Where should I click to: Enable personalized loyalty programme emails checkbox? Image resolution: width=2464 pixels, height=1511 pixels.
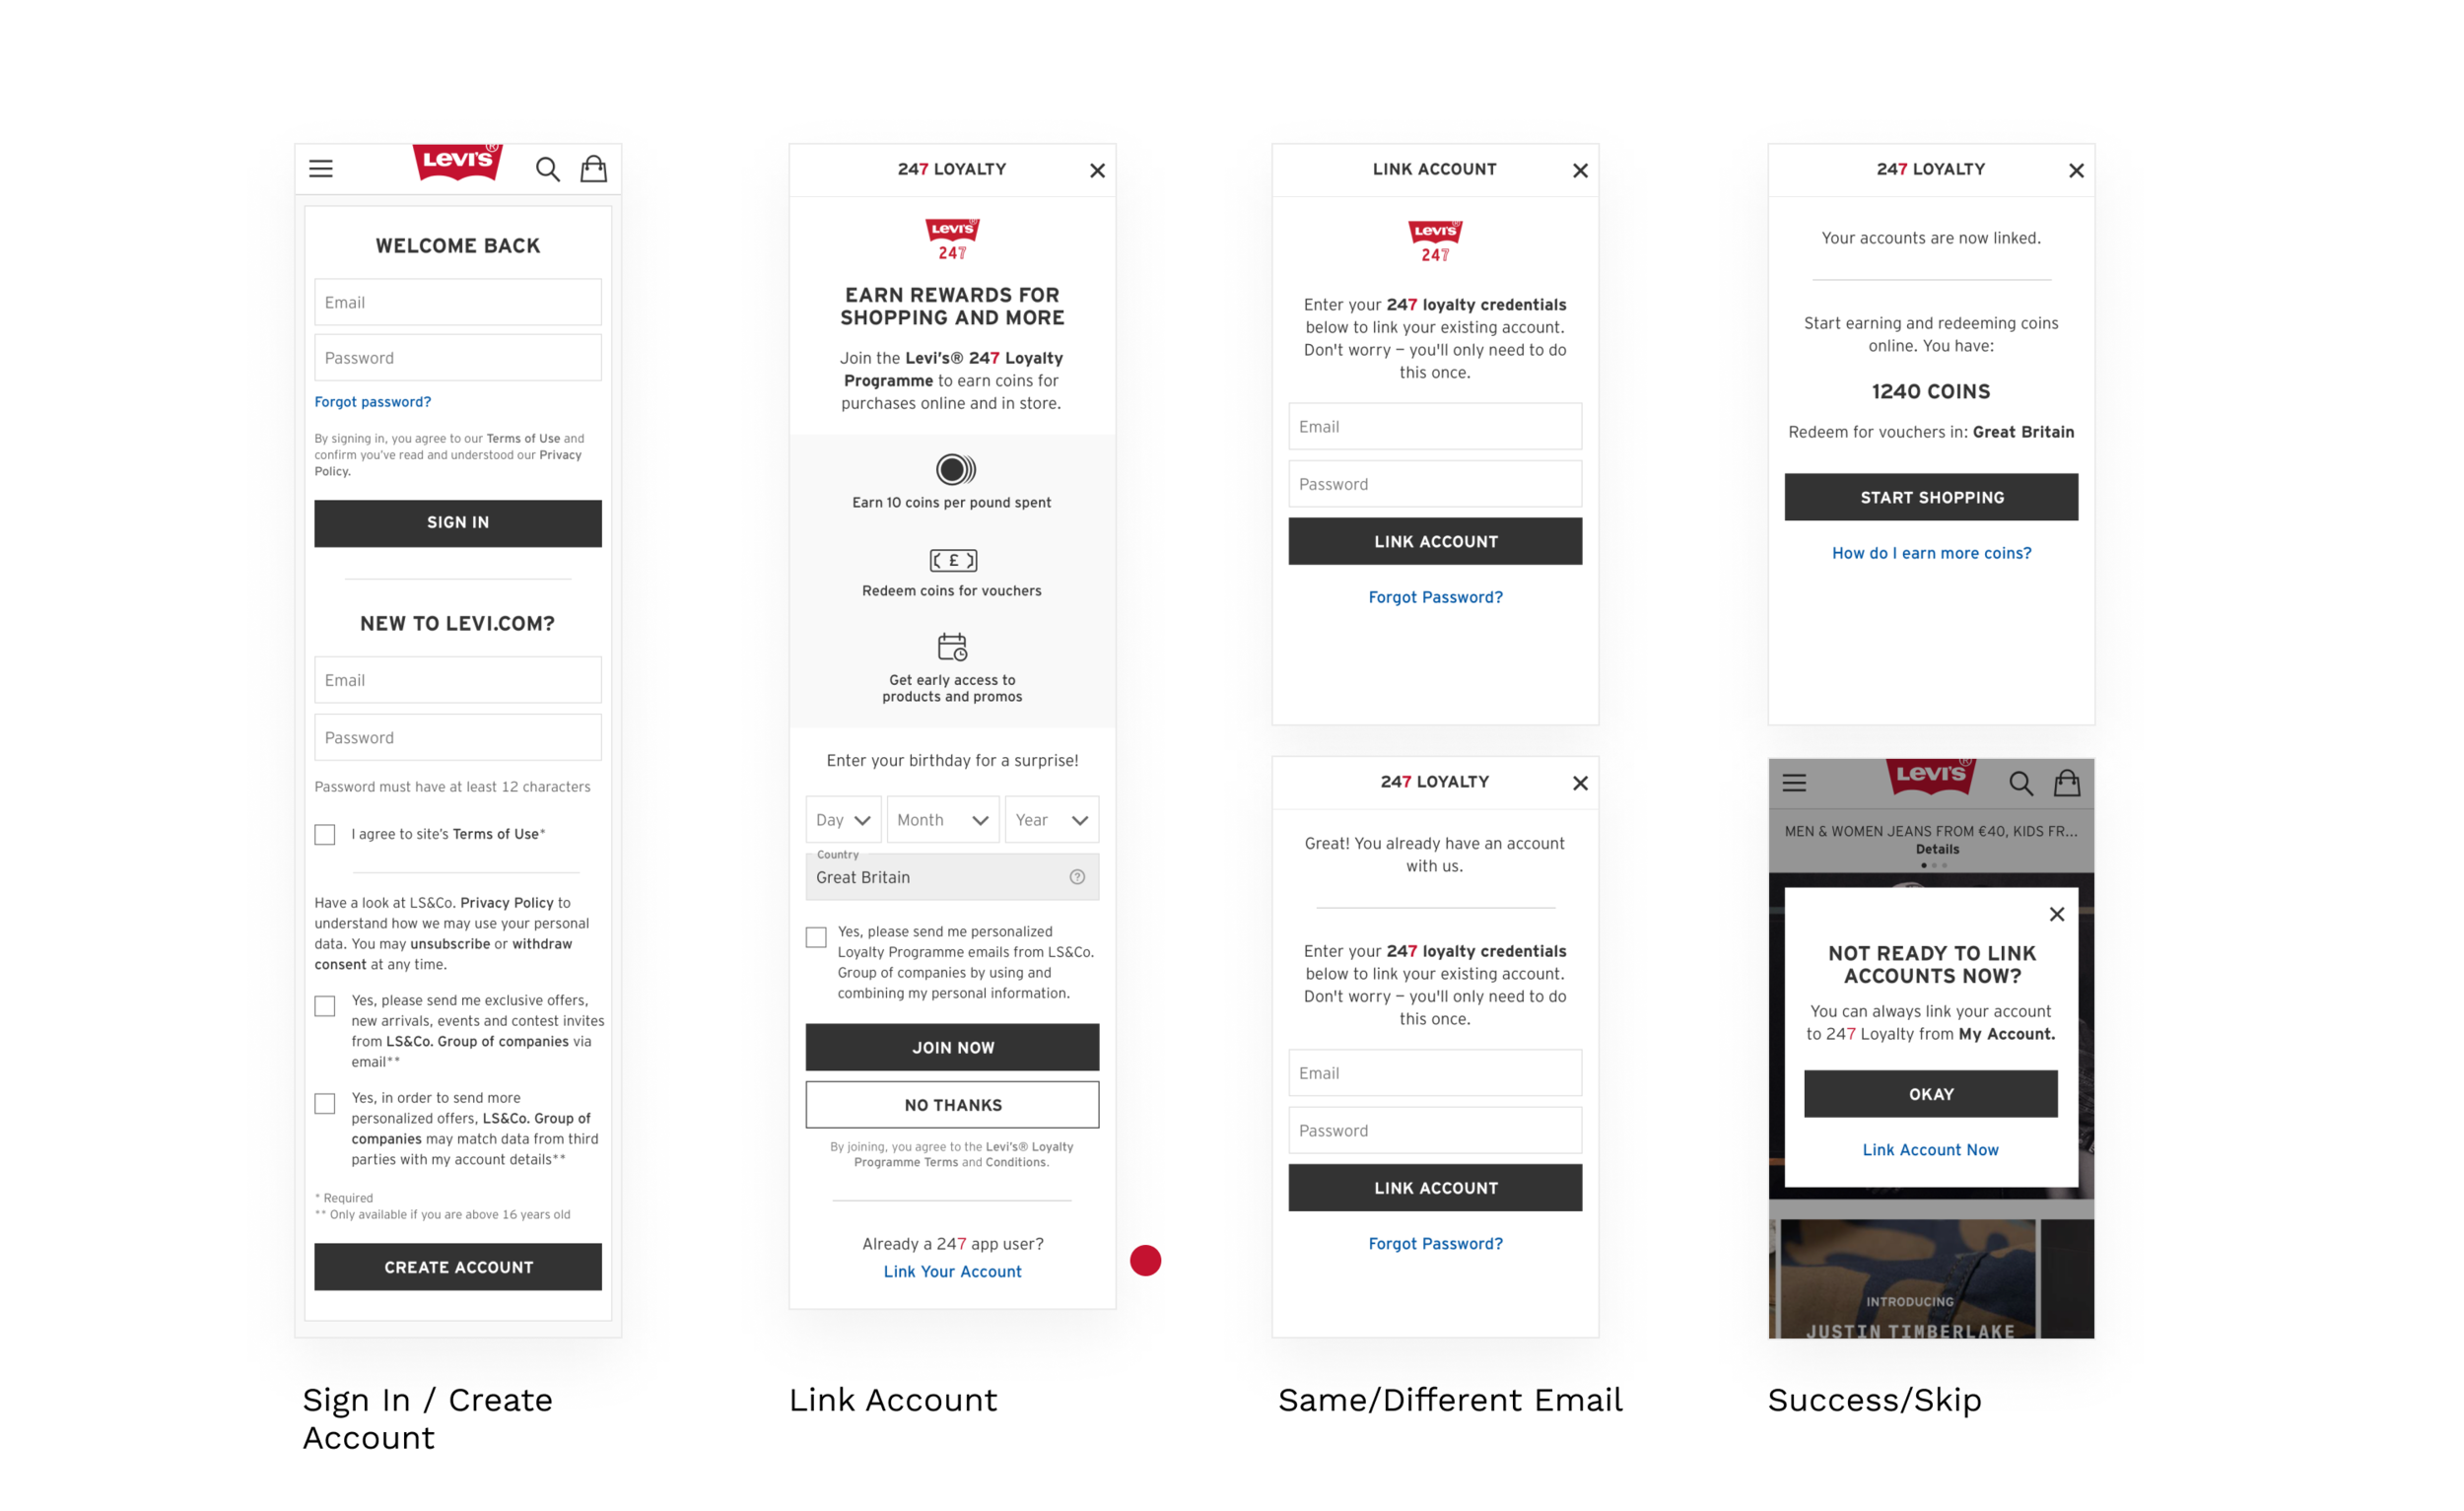[x=815, y=928]
